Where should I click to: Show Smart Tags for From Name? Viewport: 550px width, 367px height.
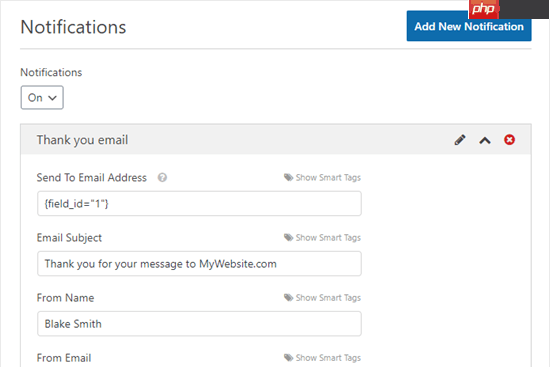click(x=328, y=298)
